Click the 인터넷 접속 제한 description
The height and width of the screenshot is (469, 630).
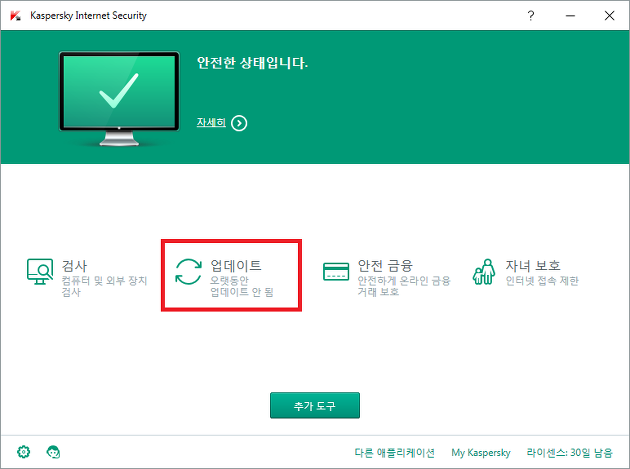542,281
